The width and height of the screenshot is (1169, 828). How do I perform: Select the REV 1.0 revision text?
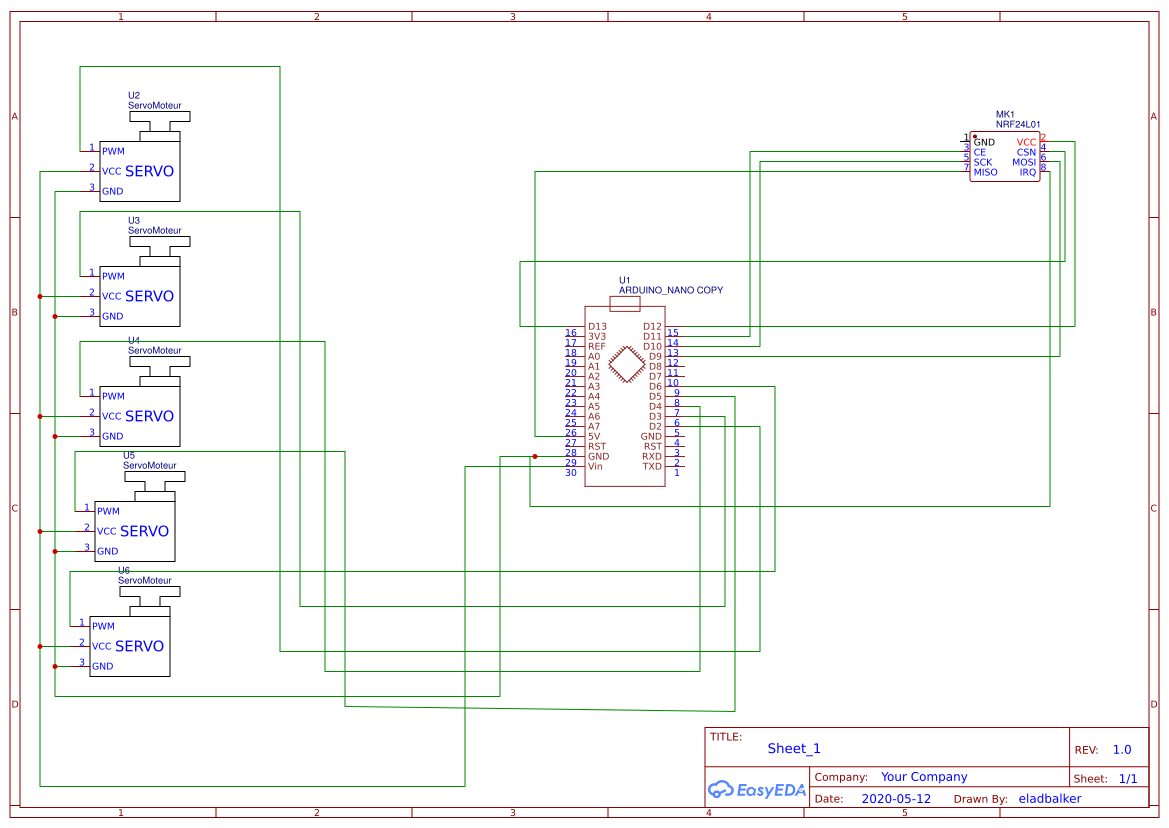pyautogui.click(x=1121, y=749)
